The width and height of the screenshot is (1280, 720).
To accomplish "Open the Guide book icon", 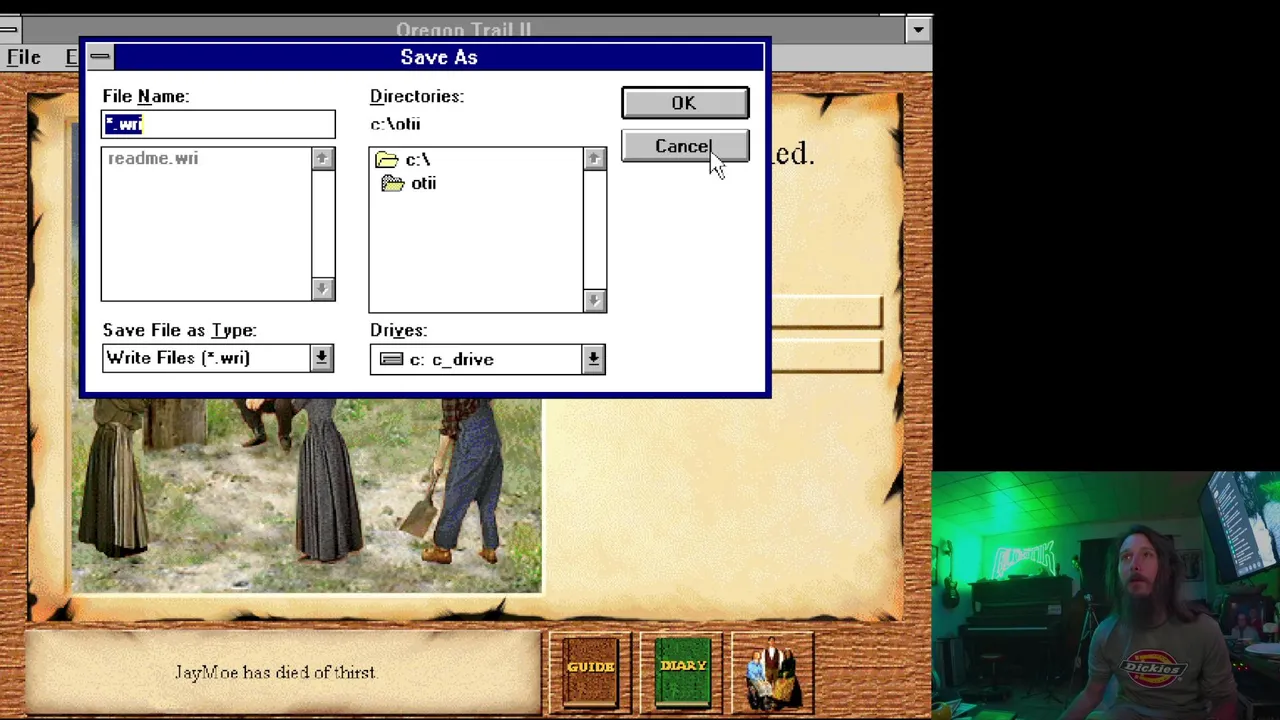I will [x=590, y=671].
